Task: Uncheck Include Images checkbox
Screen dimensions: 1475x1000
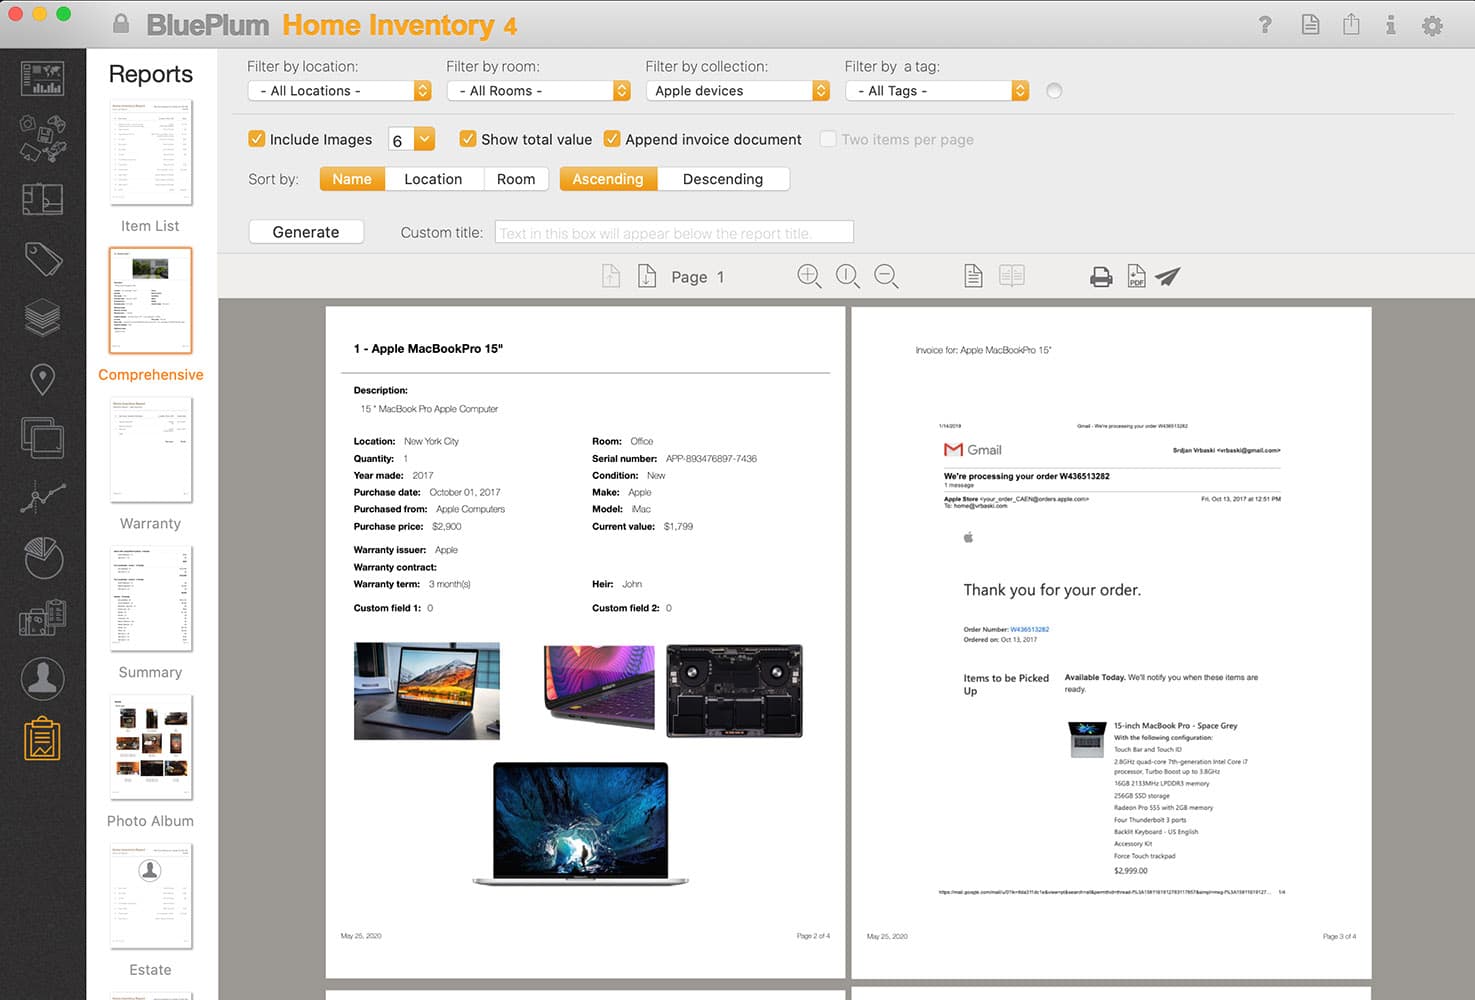Action: tap(257, 139)
